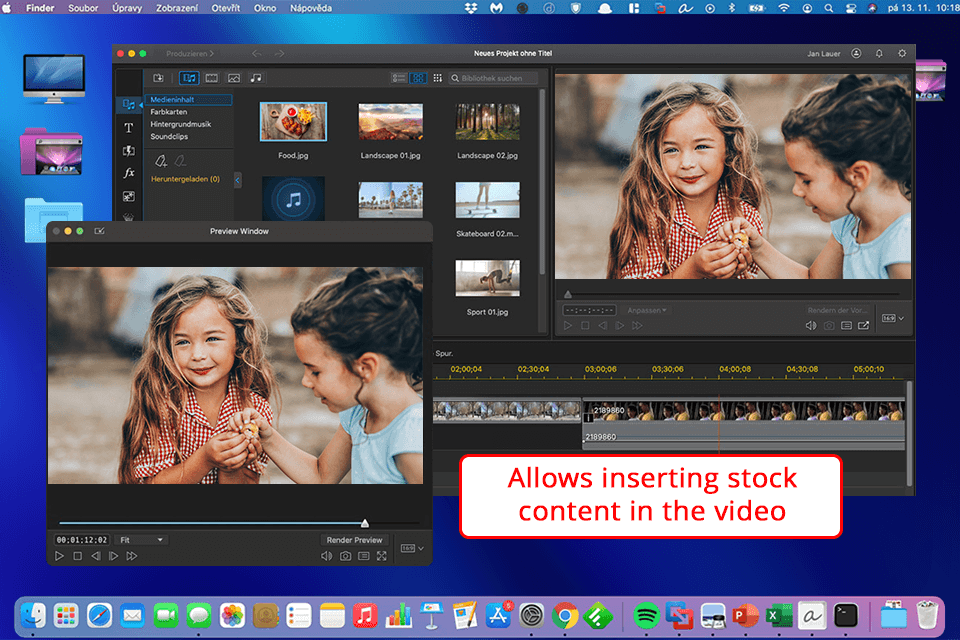960x640 pixels.
Task: Step to previous frame in Preview Window
Action: tap(96, 556)
